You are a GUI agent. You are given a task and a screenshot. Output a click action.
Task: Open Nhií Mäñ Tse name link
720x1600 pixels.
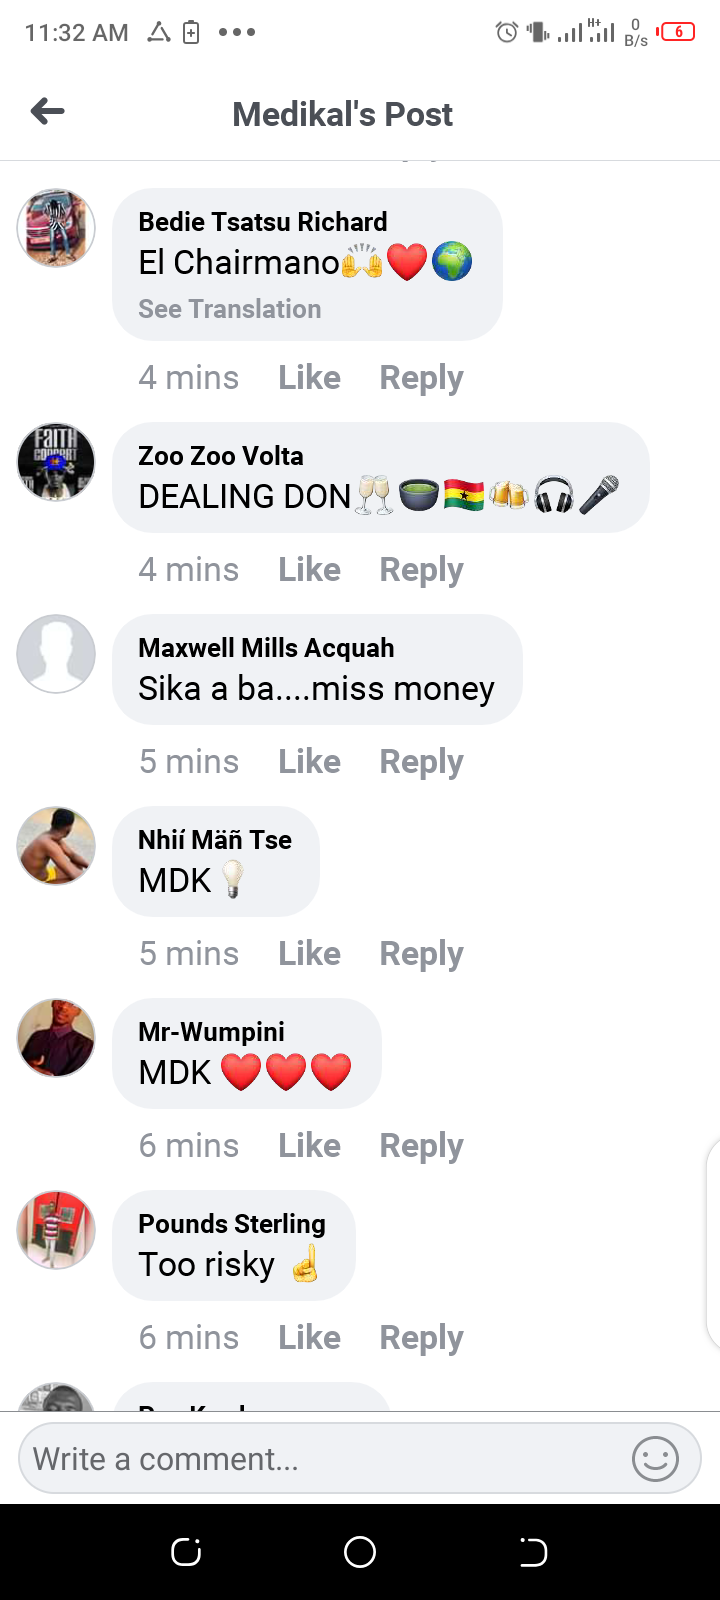[x=215, y=840]
